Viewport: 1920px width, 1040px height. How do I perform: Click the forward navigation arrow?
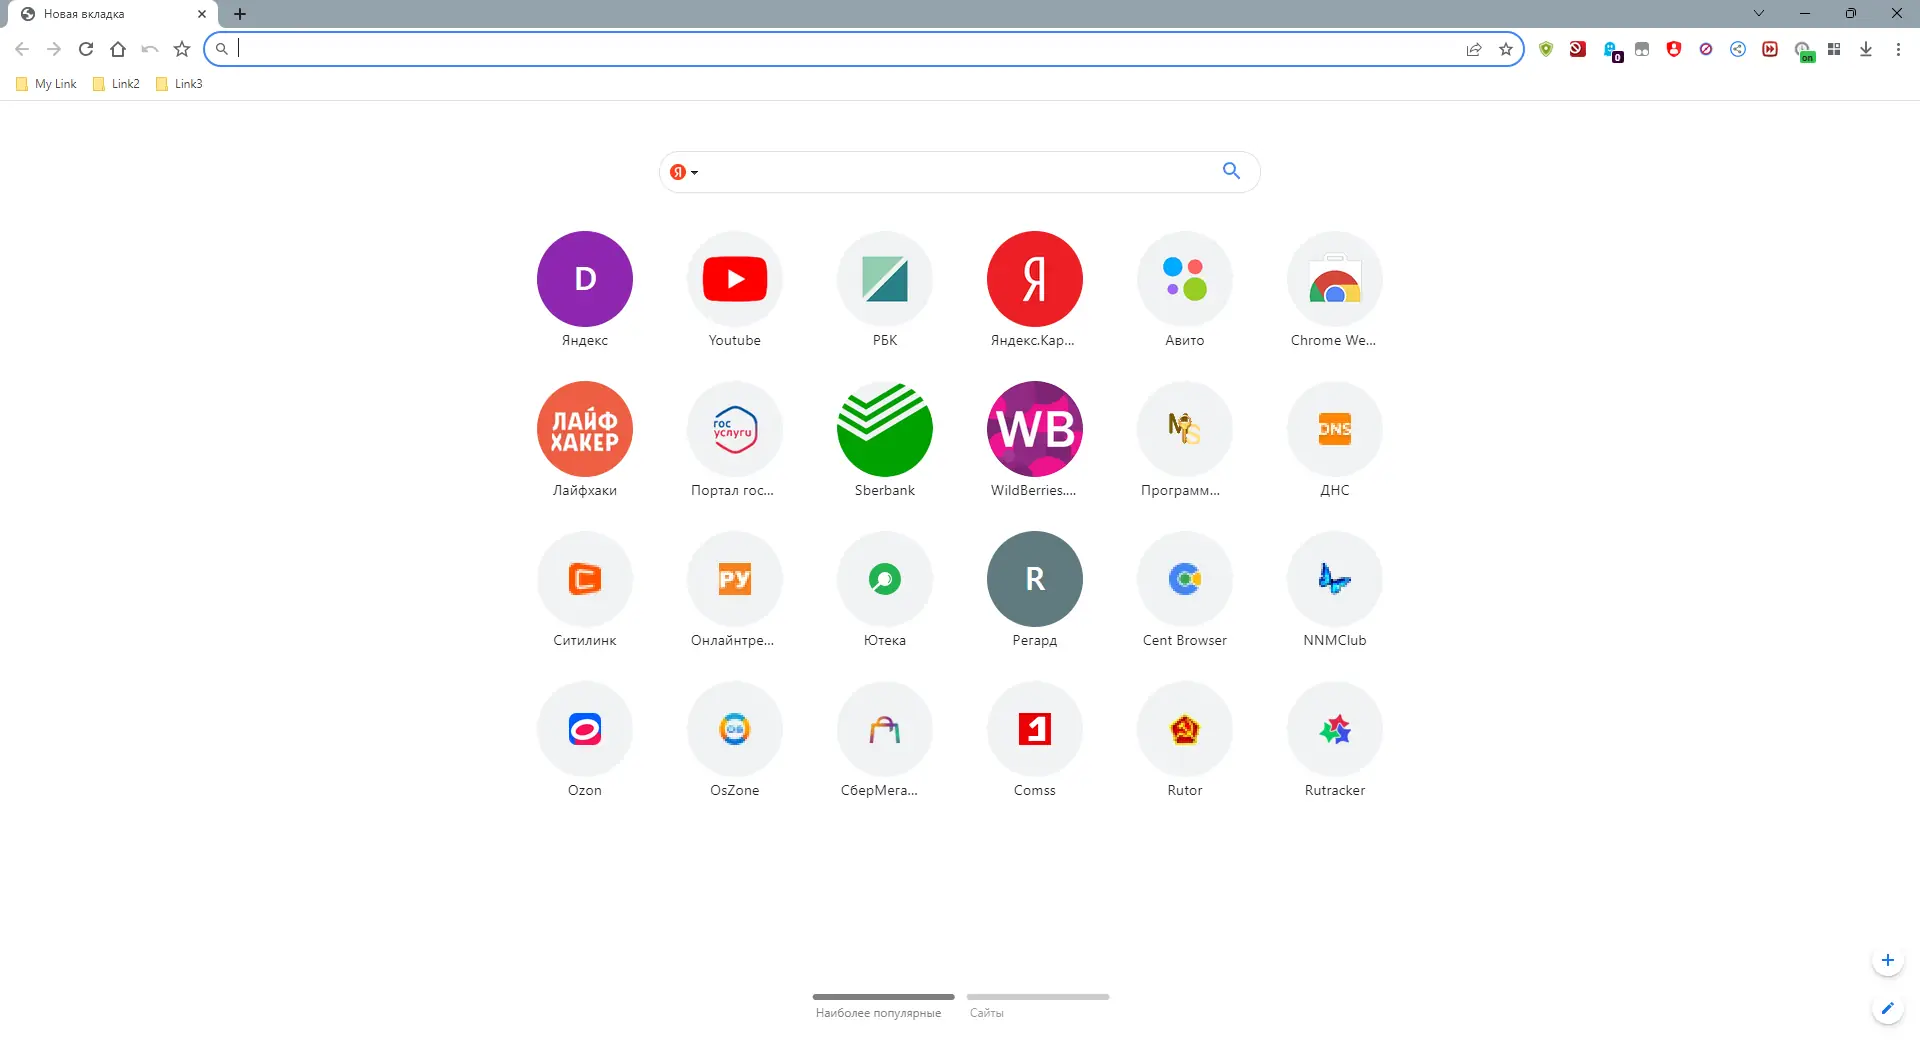pyautogui.click(x=54, y=49)
